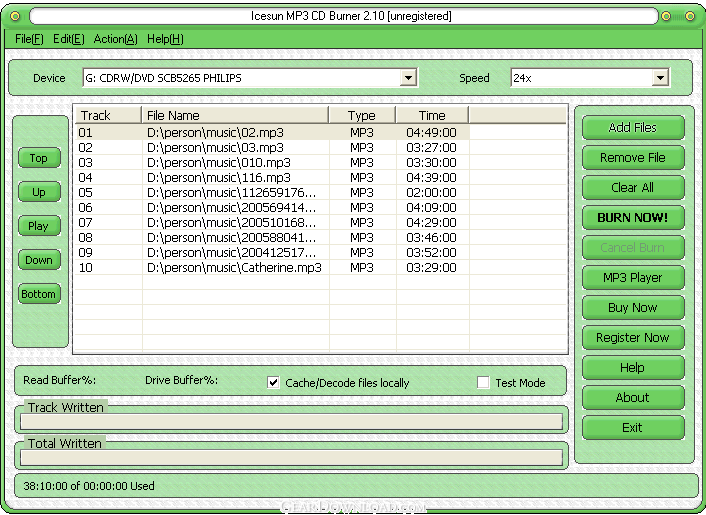Move track to Bottom button
The height and width of the screenshot is (515, 706).
(39, 294)
